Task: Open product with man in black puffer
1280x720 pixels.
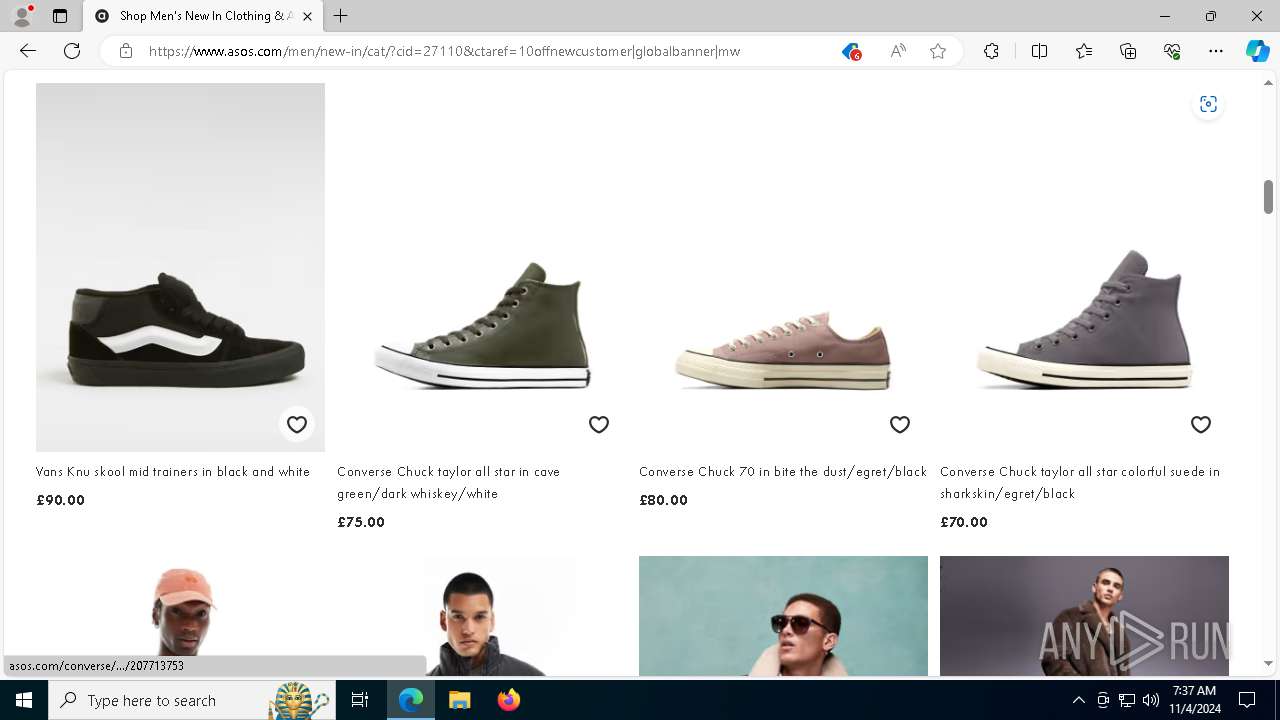Action: pyautogui.click(x=481, y=616)
